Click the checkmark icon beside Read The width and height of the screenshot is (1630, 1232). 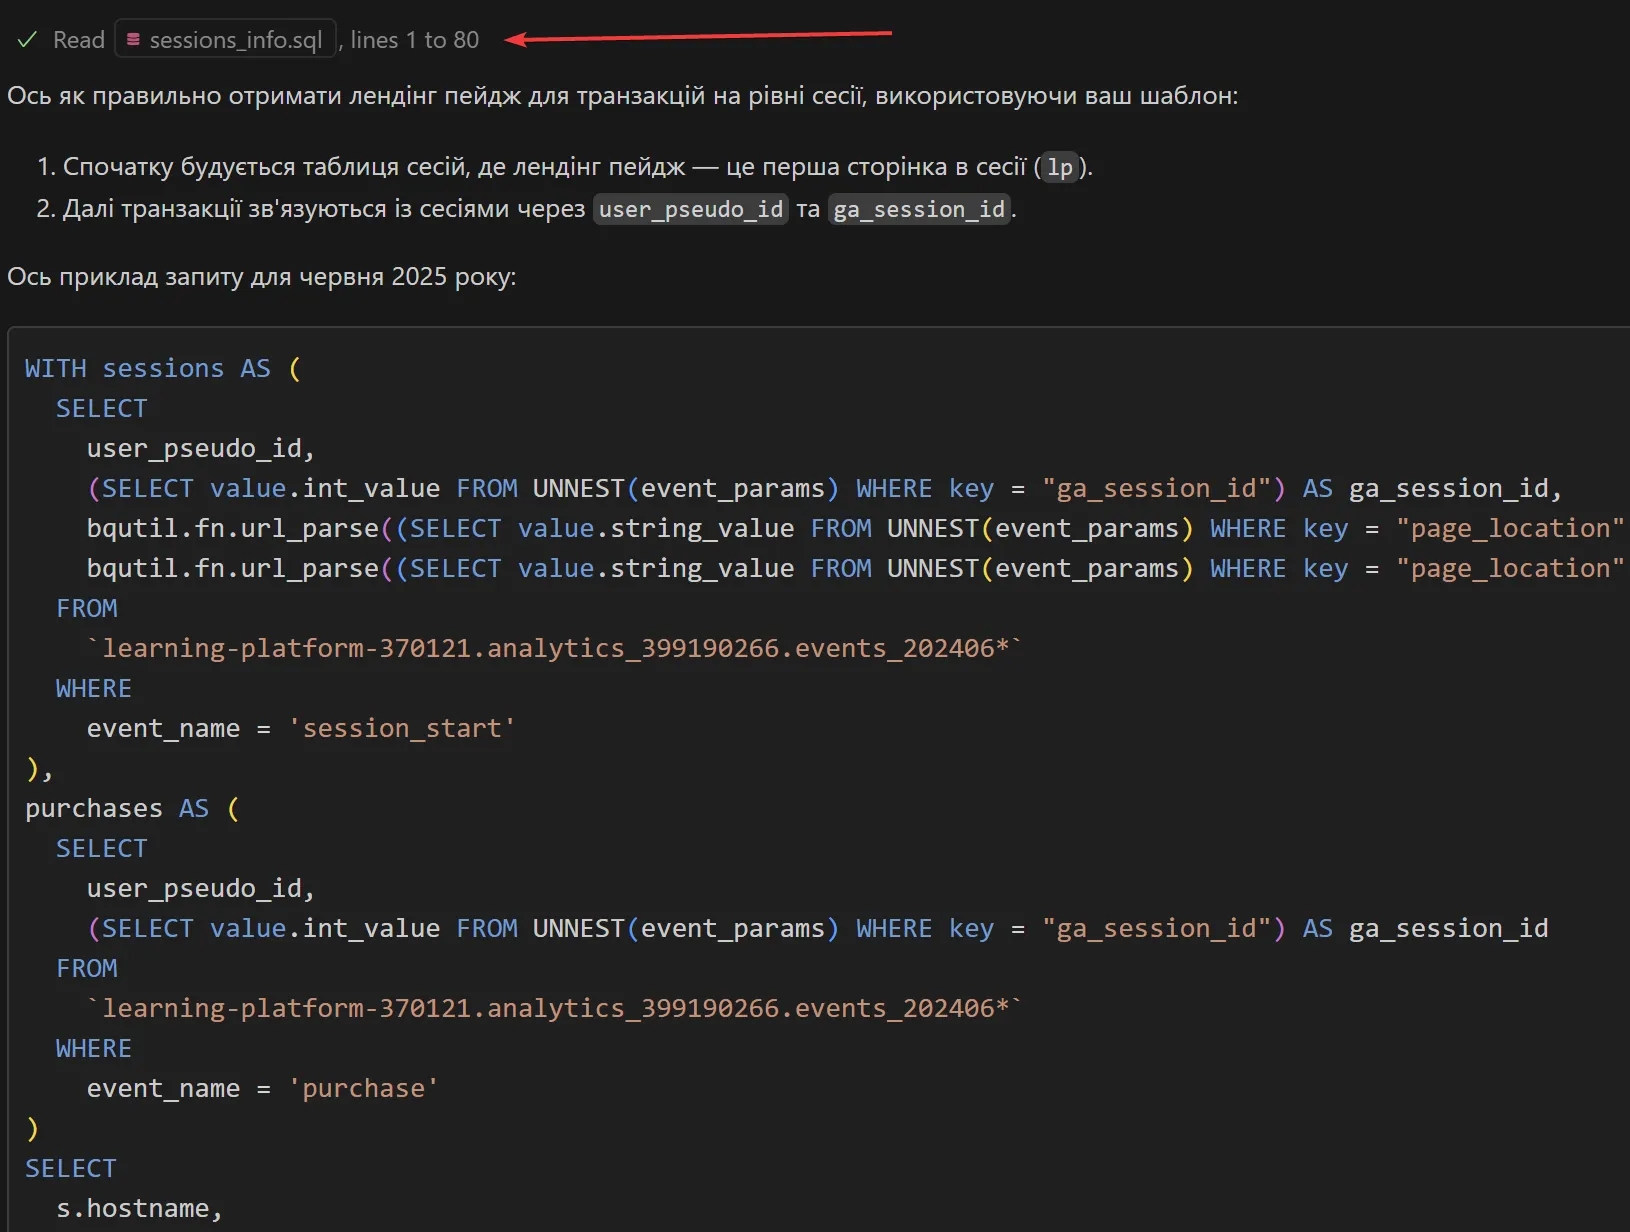[x=27, y=40]
